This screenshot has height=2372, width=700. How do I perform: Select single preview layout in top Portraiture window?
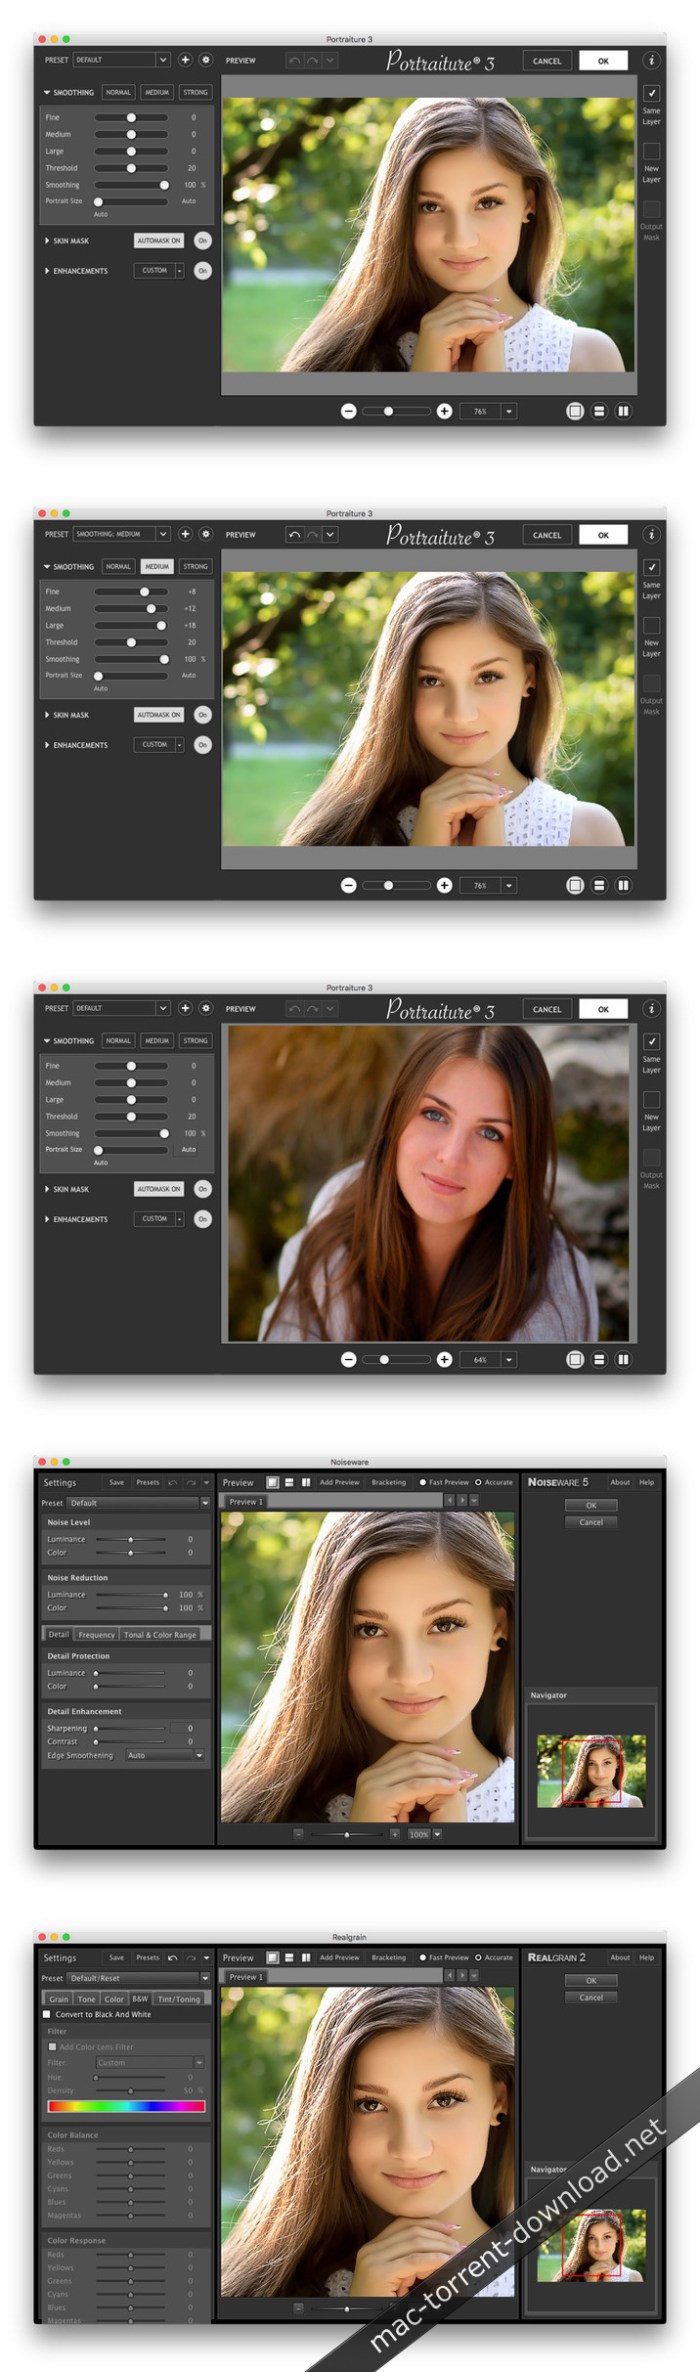pos(575,411)
